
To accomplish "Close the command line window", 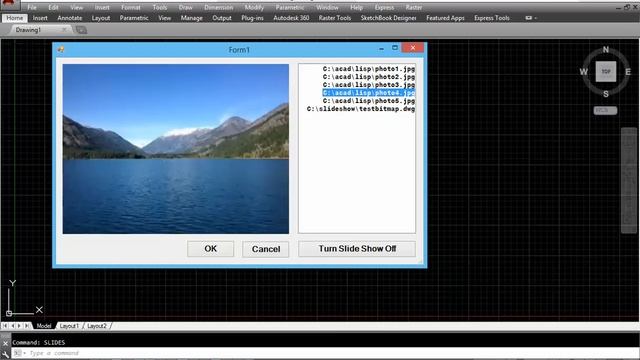I will point(5,343).
